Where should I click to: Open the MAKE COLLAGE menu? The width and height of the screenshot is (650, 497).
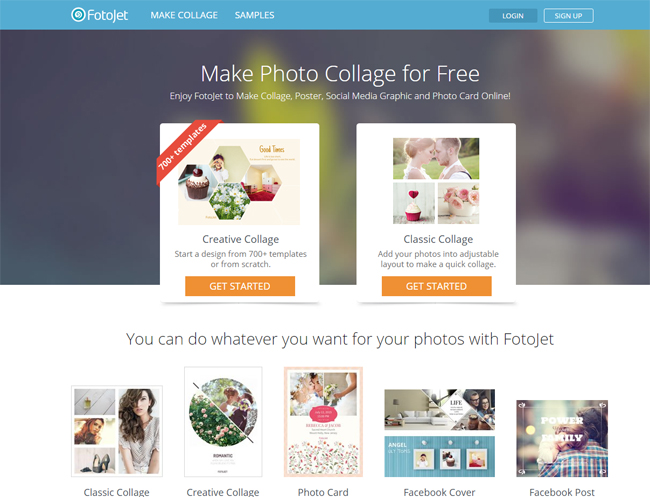(184, 15)
